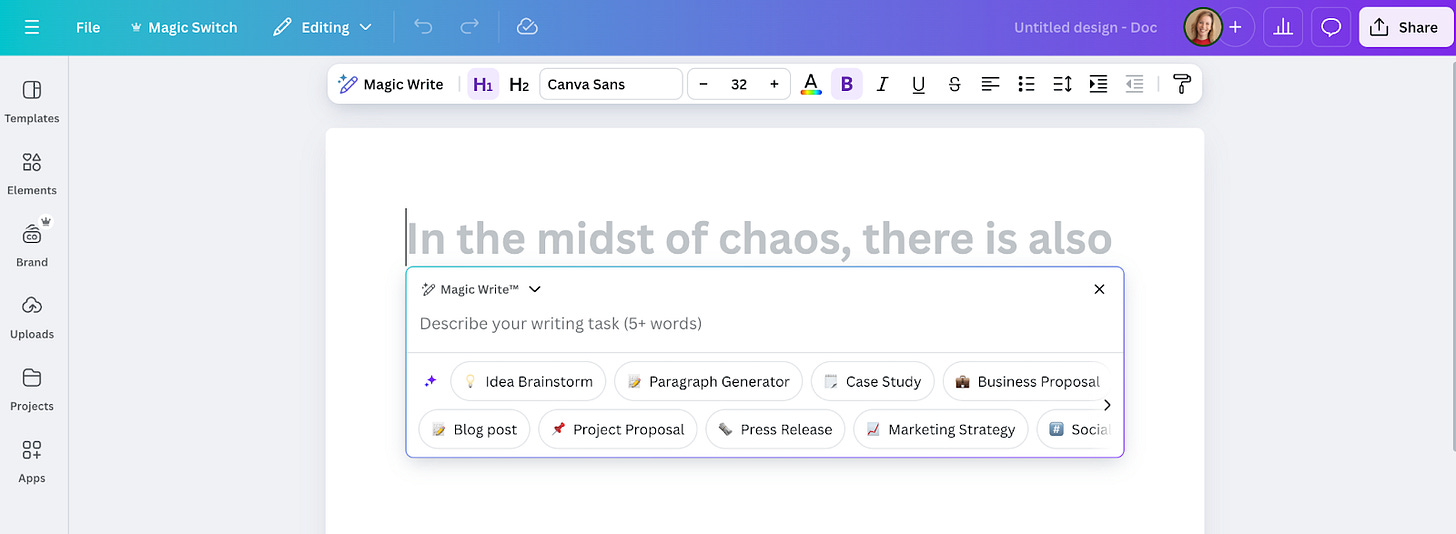
Task: Click Magic Write in formatting toolbar
Action: coord(391,84)
